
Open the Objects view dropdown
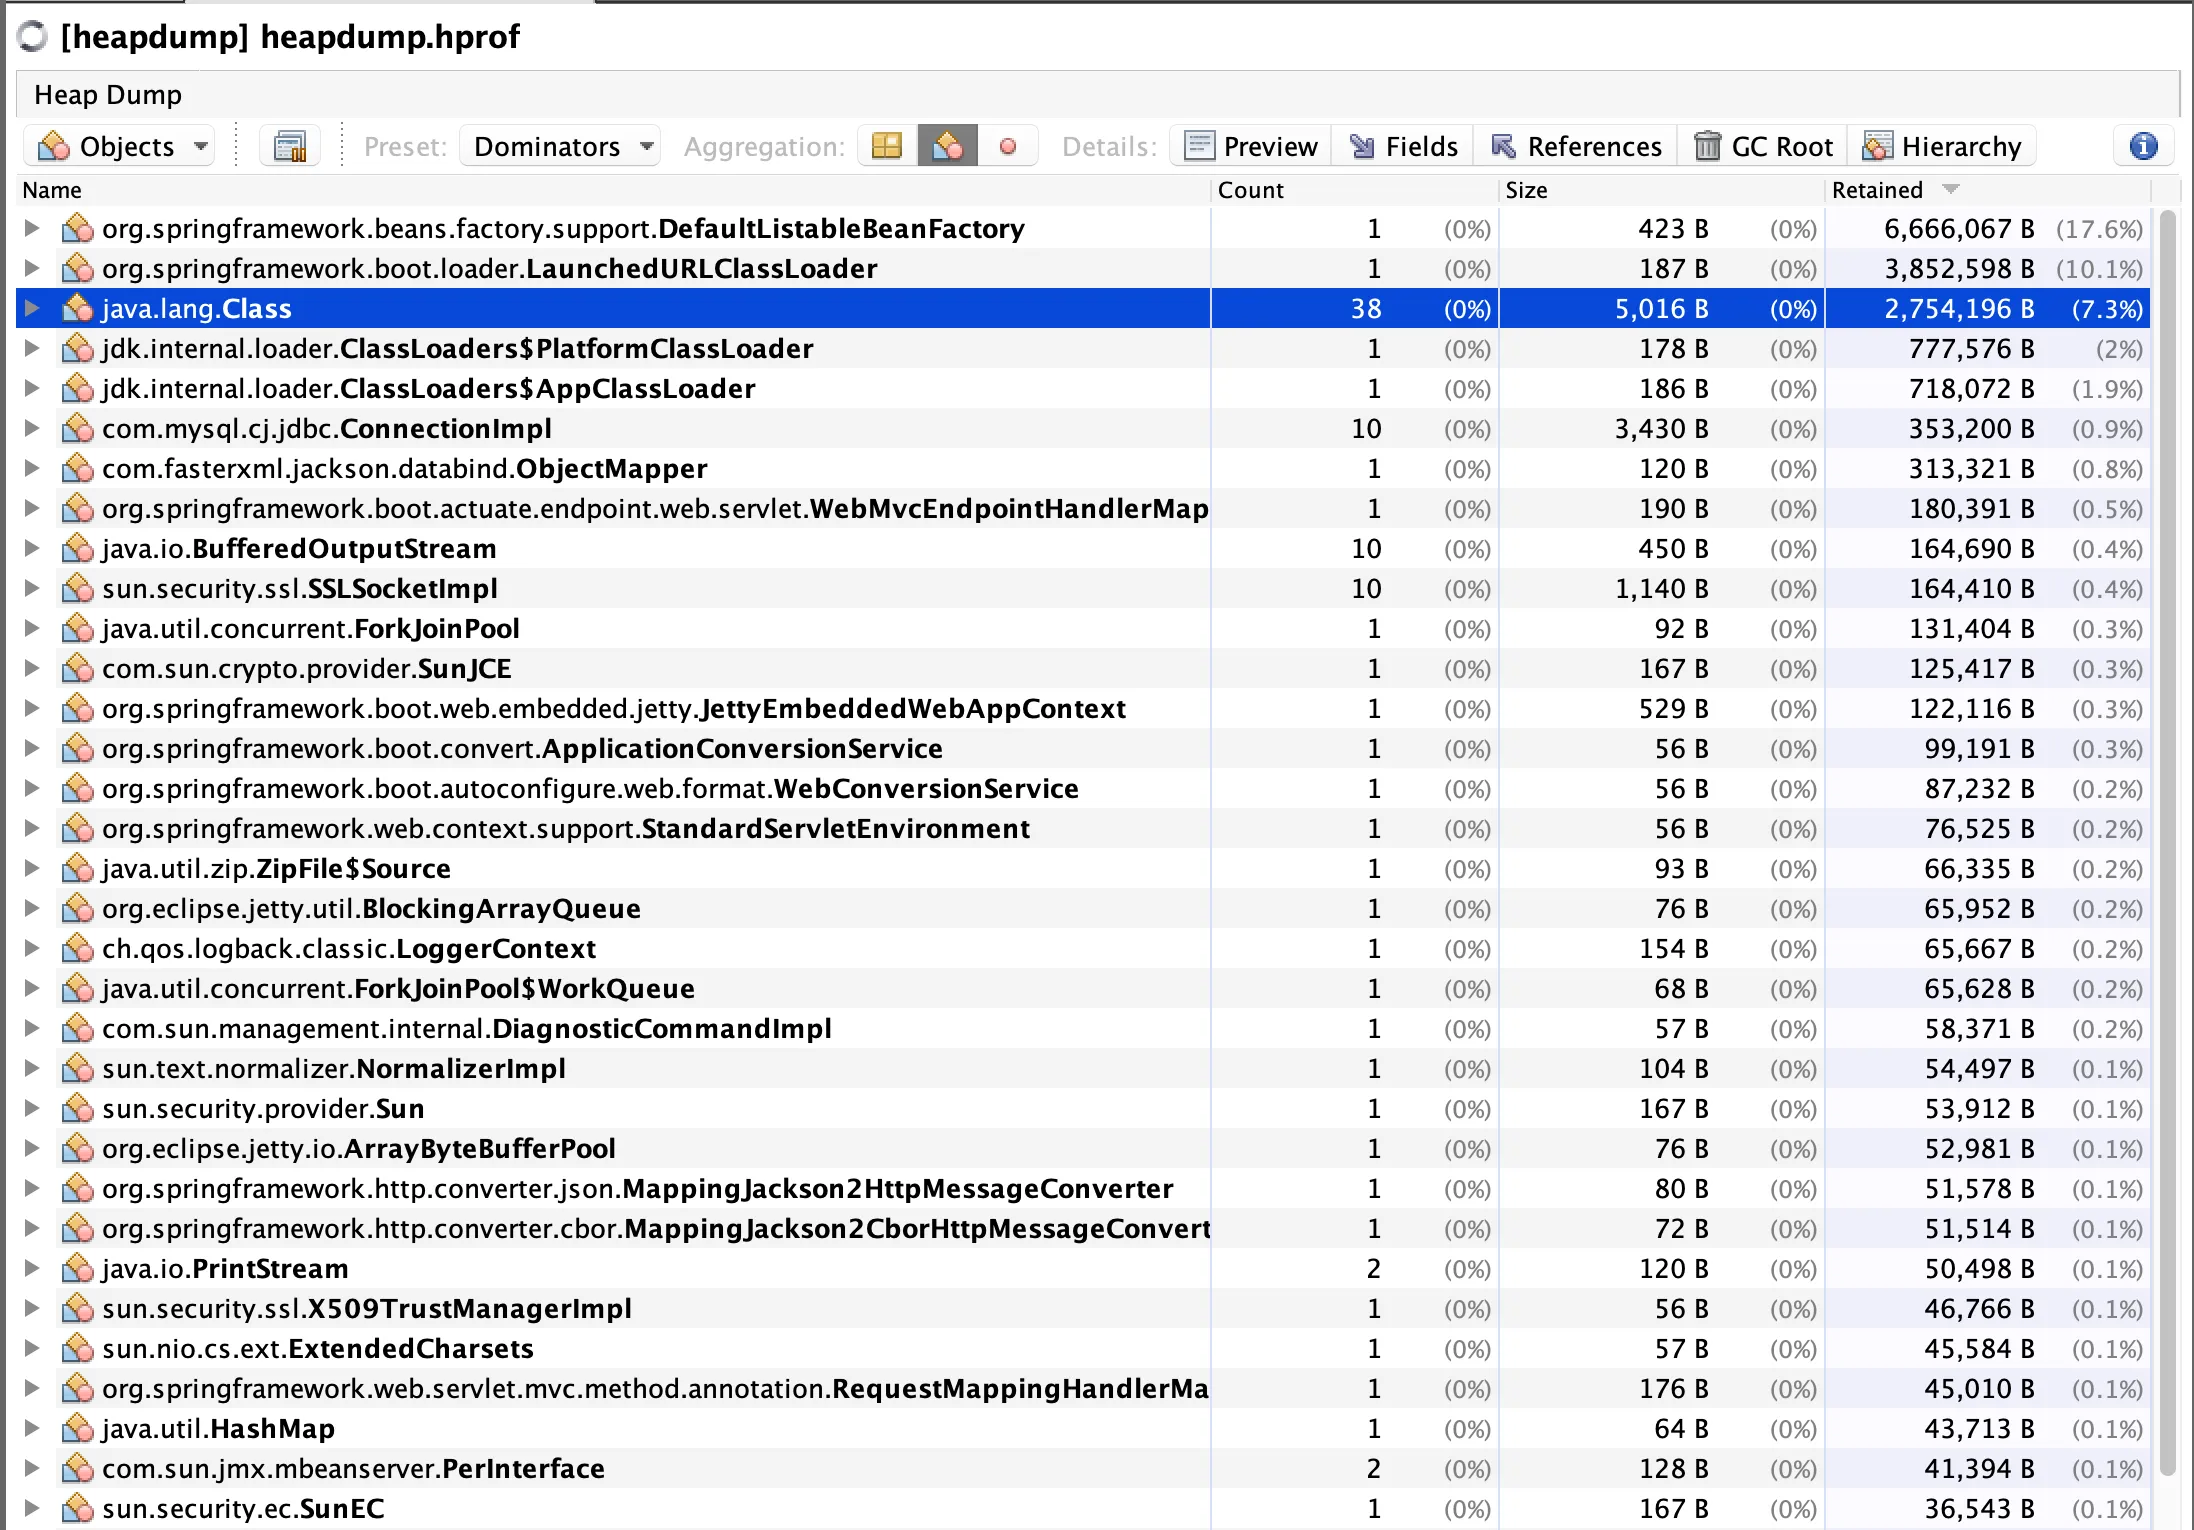click(122, 147)
